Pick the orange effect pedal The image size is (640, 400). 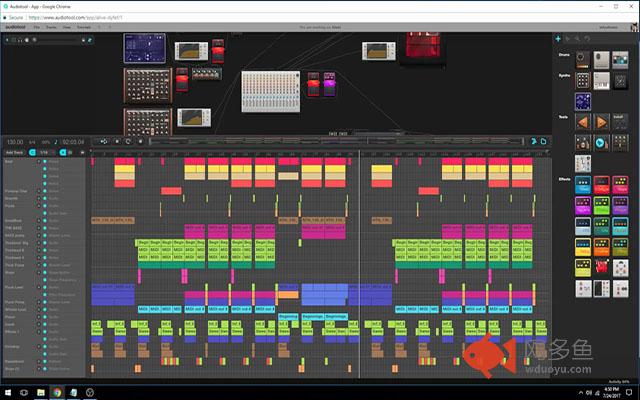[x=601, y=247]
